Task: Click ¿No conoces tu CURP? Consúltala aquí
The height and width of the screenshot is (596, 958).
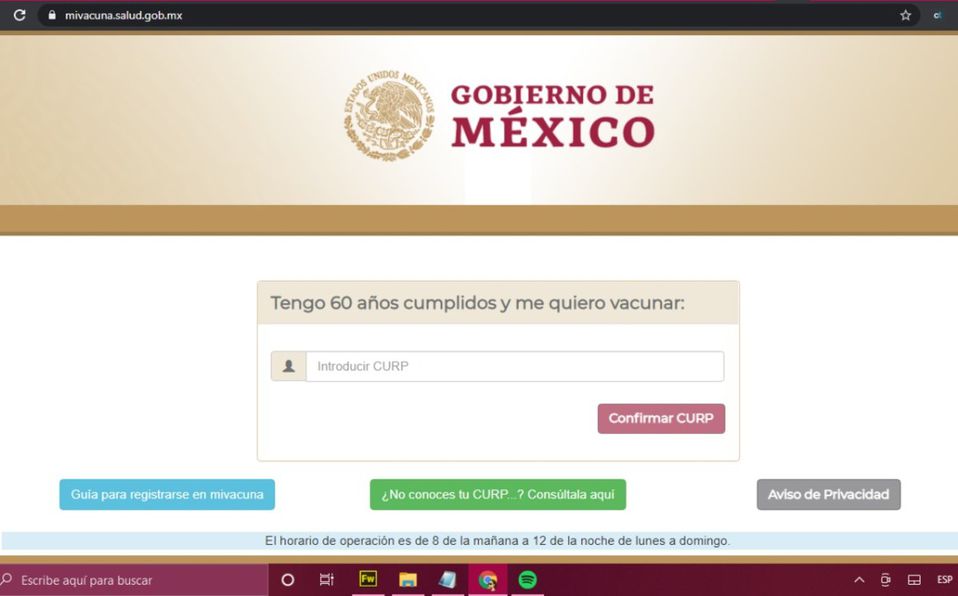Action: [x=498, y=495]
